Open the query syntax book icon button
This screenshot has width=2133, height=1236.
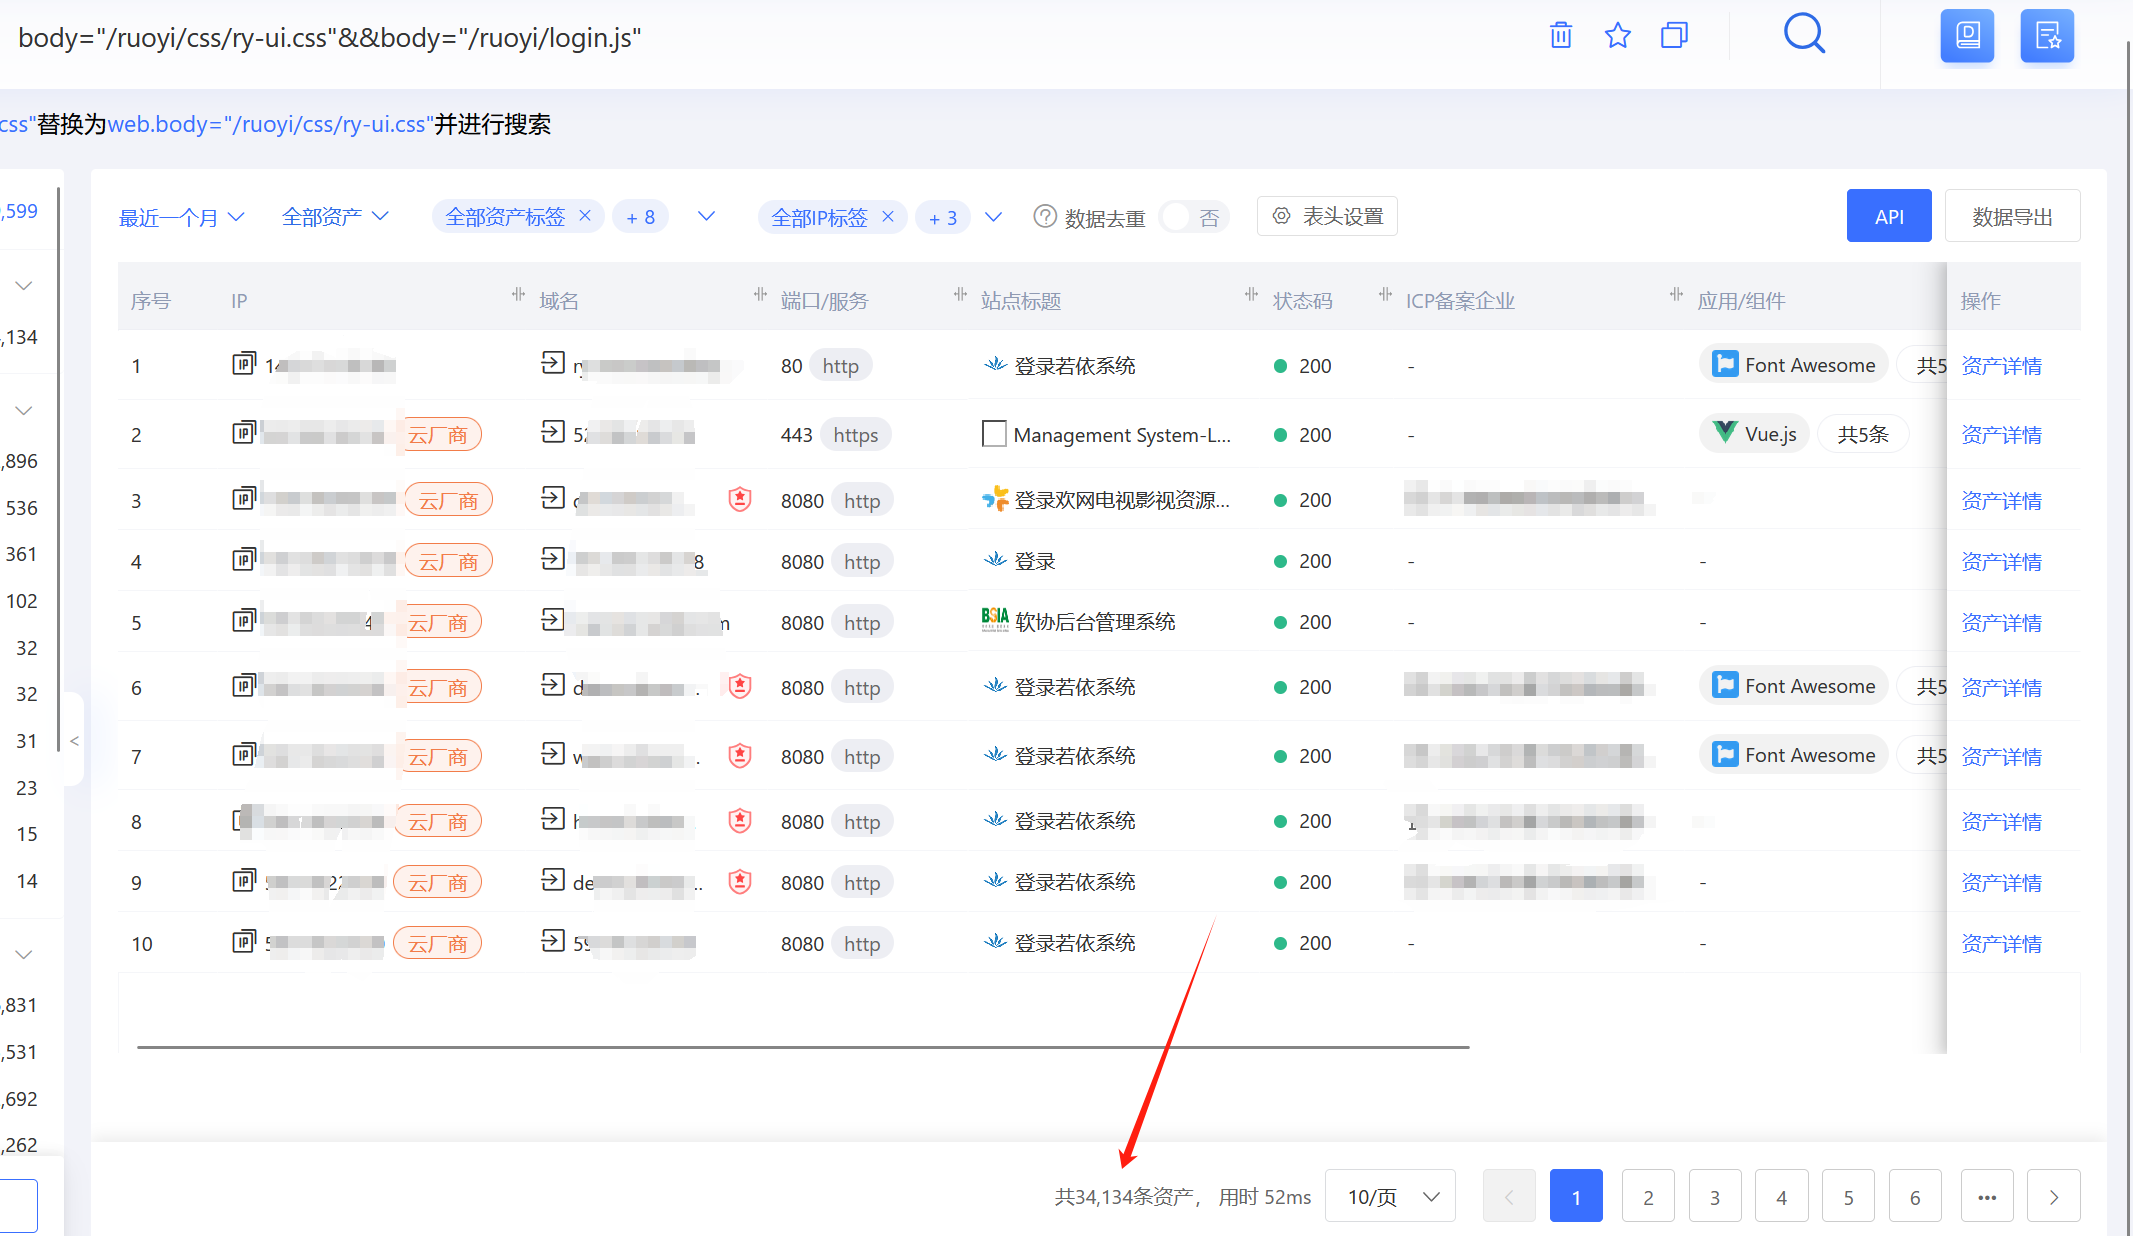1966,36
